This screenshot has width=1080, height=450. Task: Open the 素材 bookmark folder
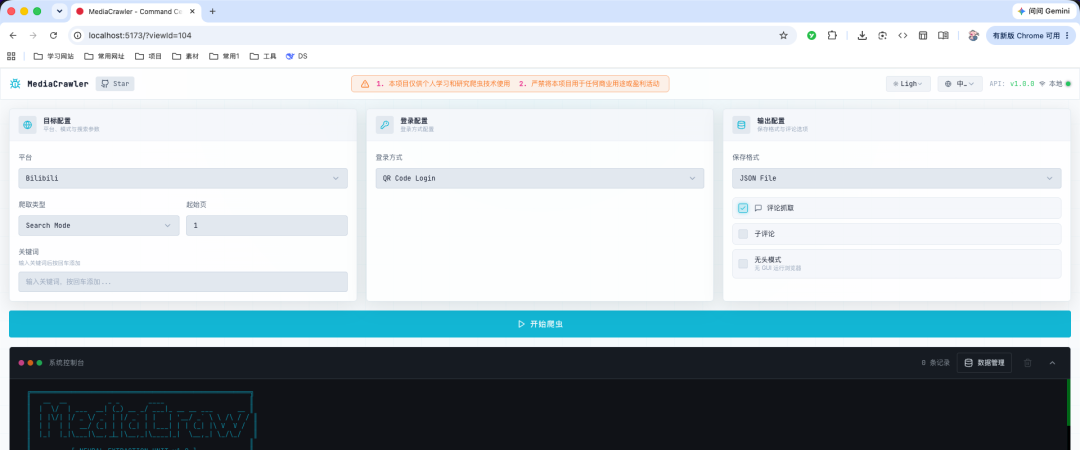click(185, 56)
